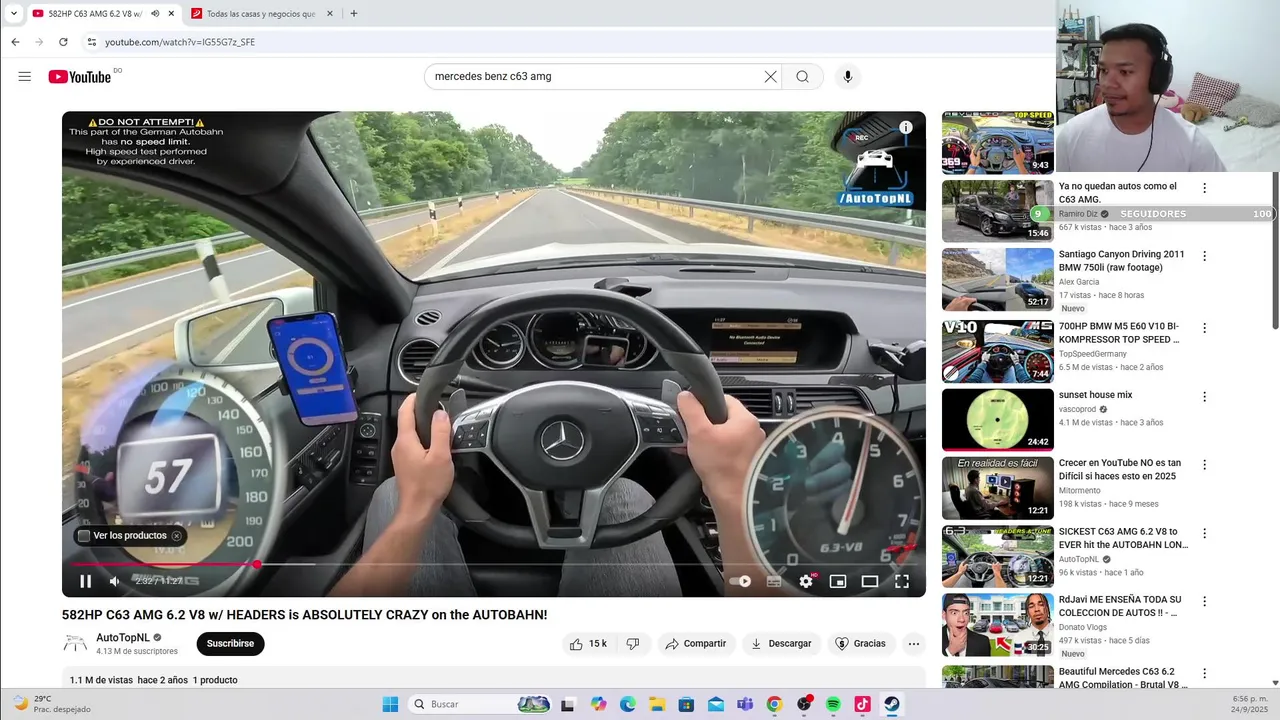Dismiss the Ver los productos chip

click(x=177, y=536)
